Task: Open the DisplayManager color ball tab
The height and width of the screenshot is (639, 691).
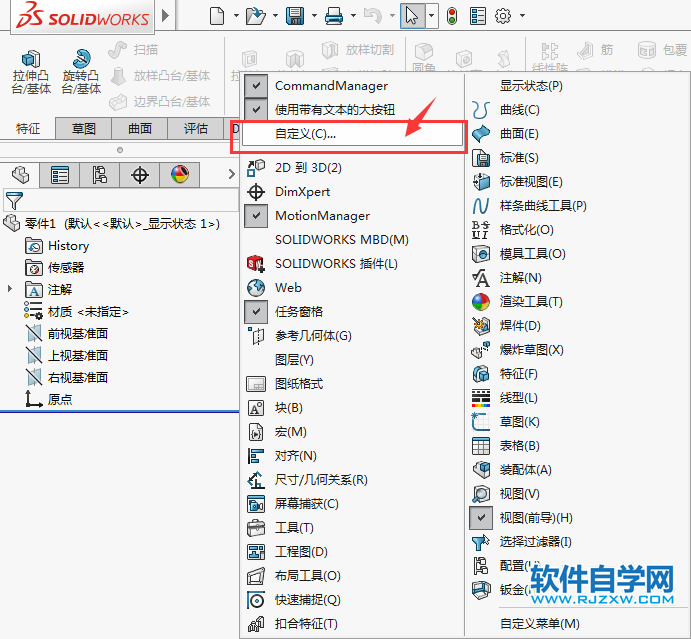Action: (x=180, y=175)
